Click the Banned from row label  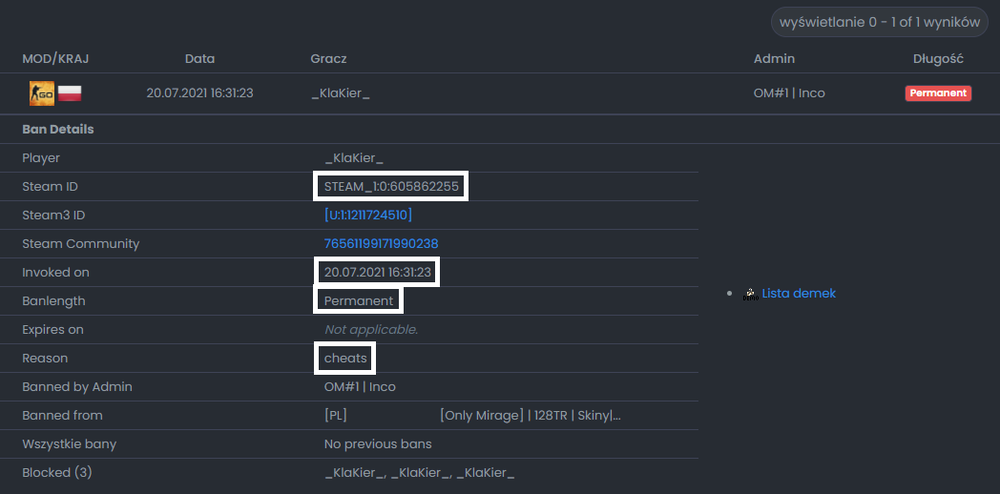coord(62,416)
